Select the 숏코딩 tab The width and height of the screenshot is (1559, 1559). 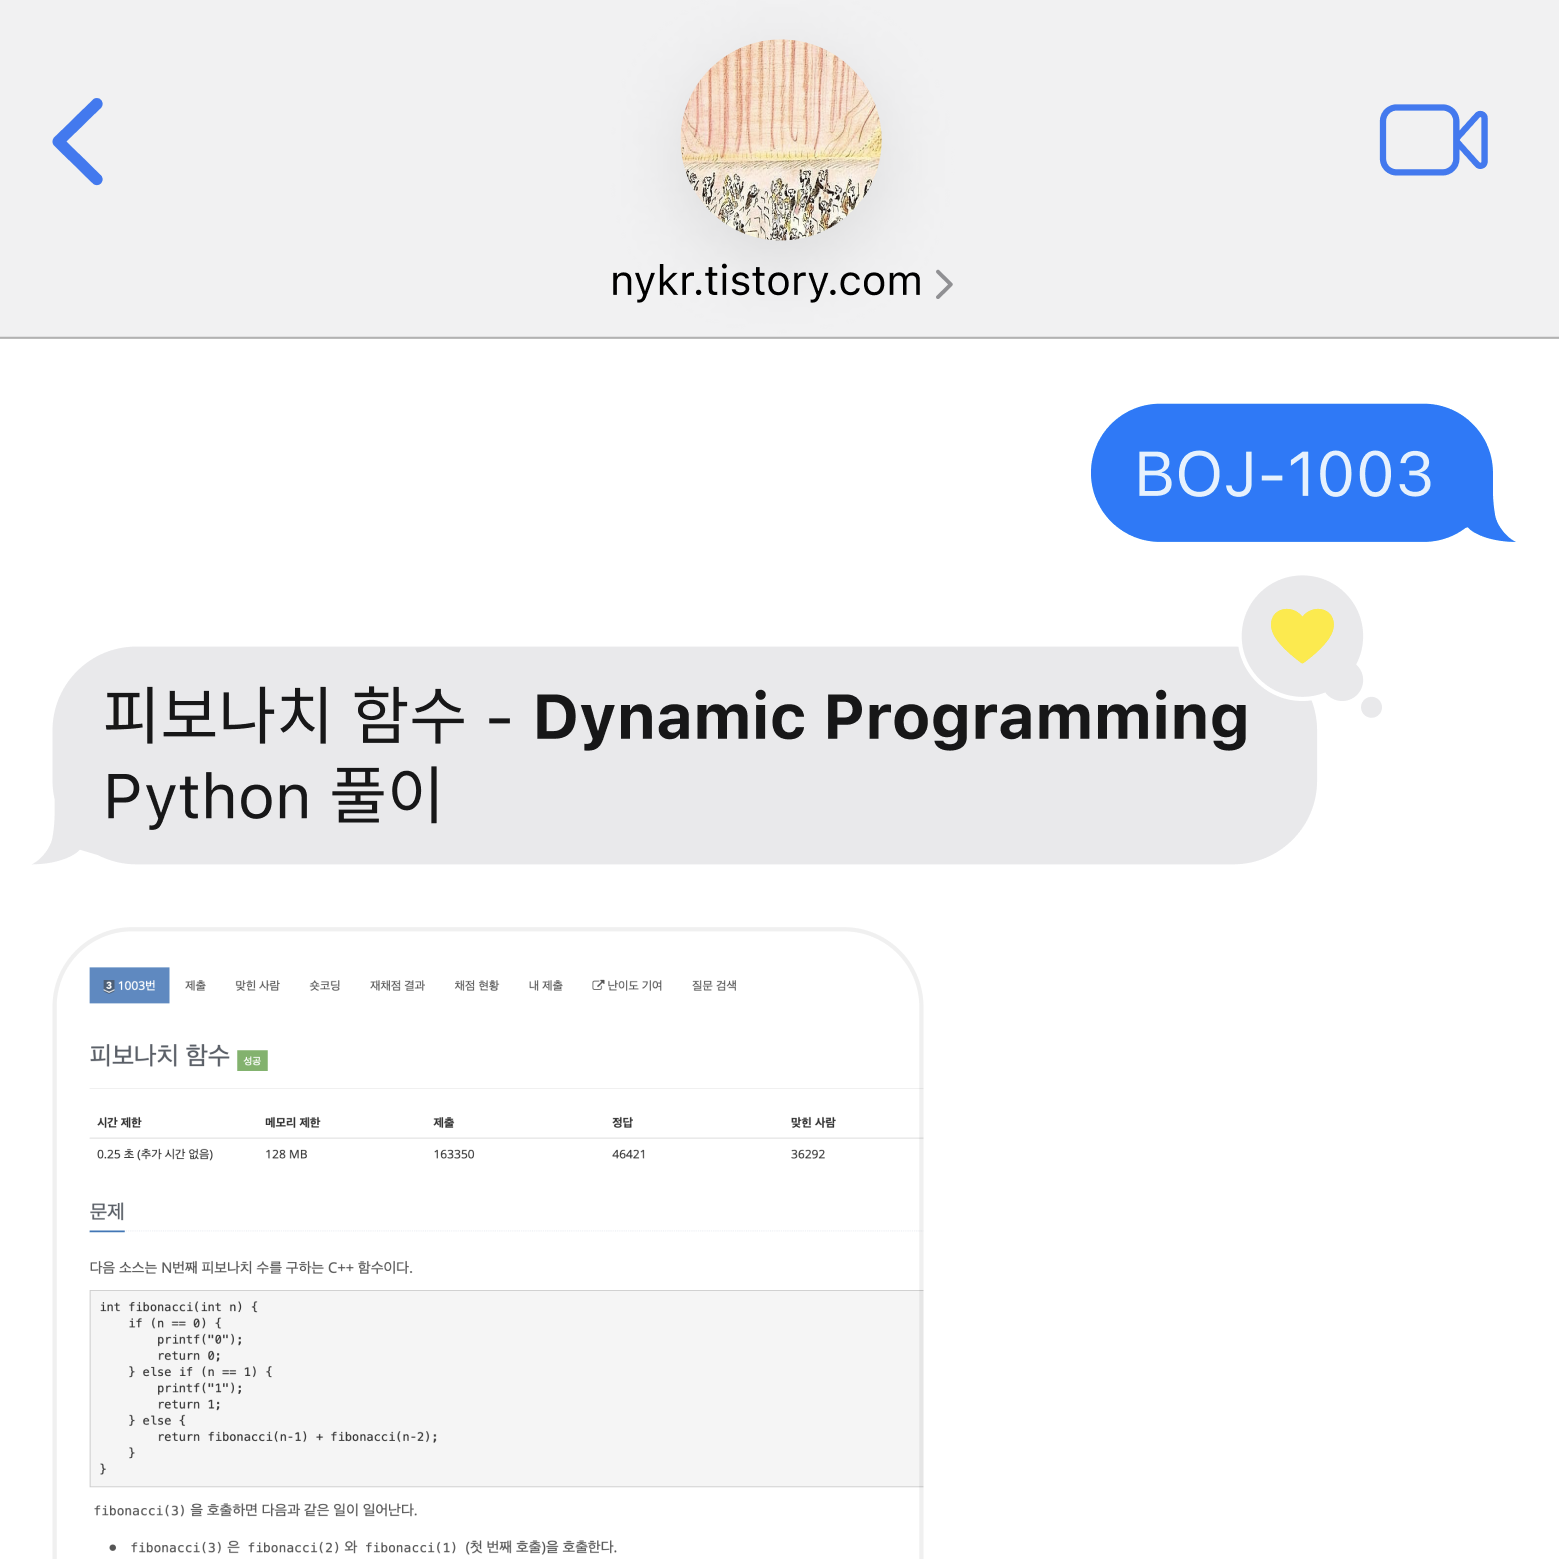(x=324, y=985)
